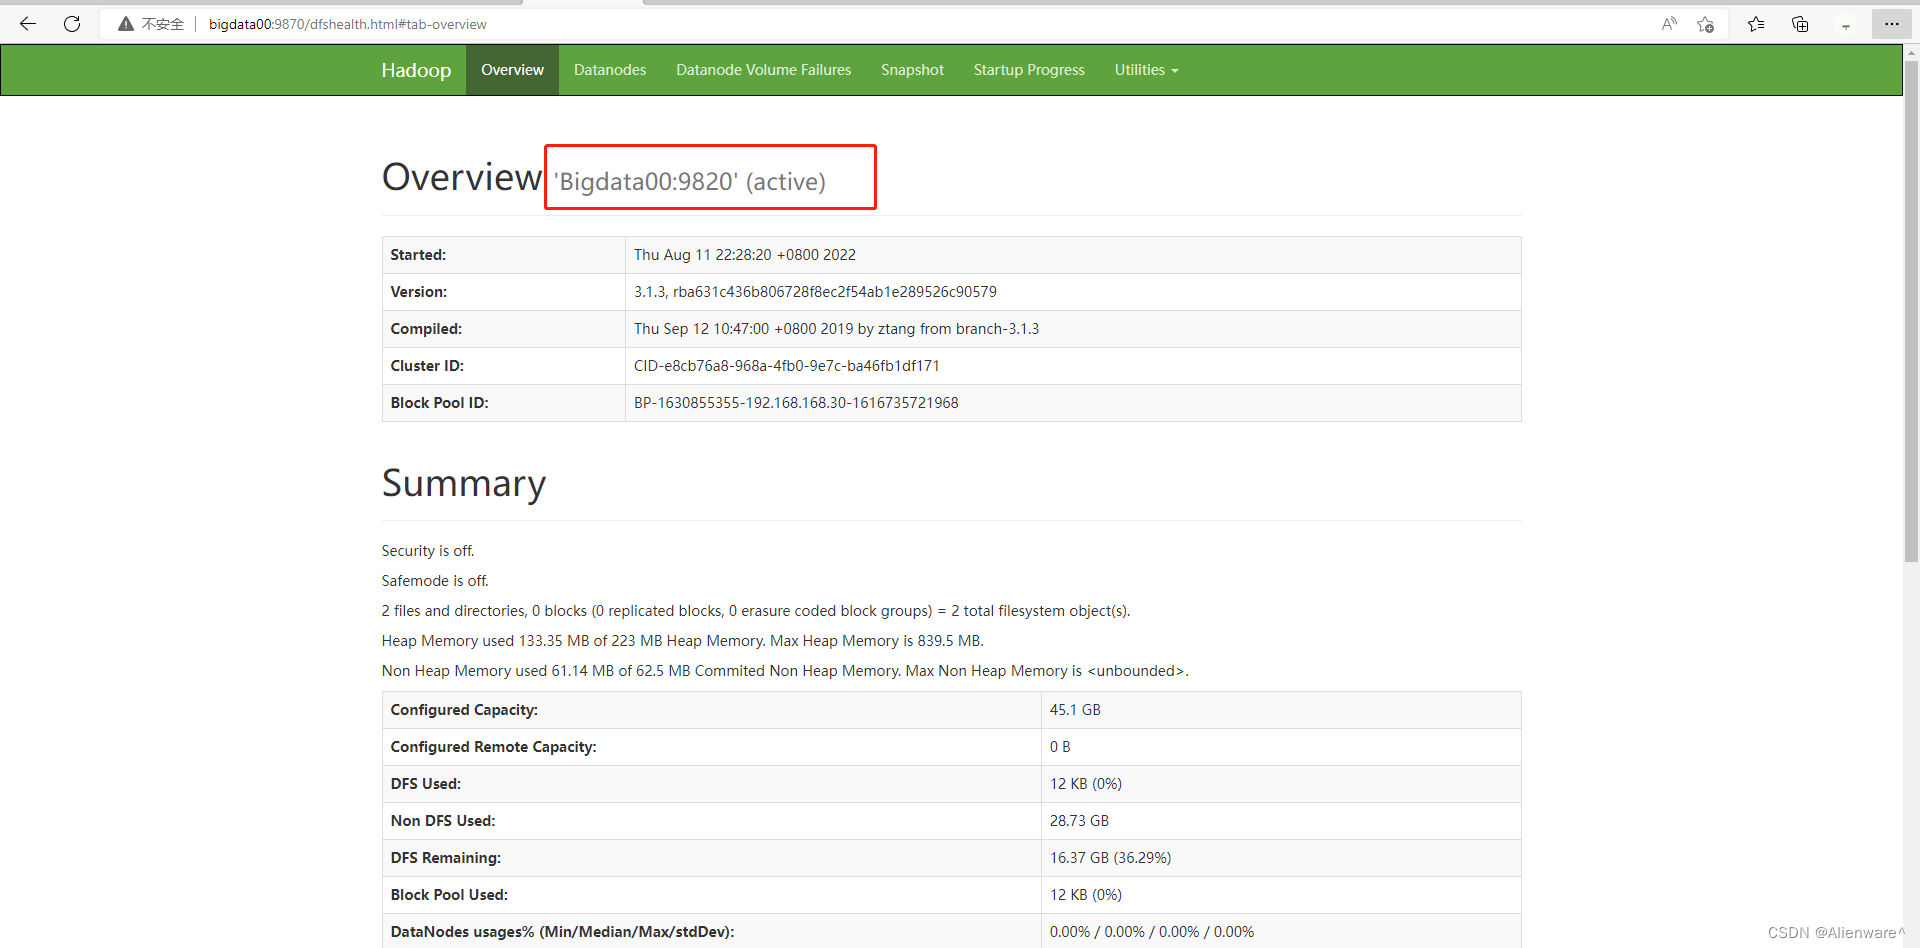Show the not-secure site warning icon
Image resolution: width=1920 pixels, height=948 pixels.
(x=126, y=24)
